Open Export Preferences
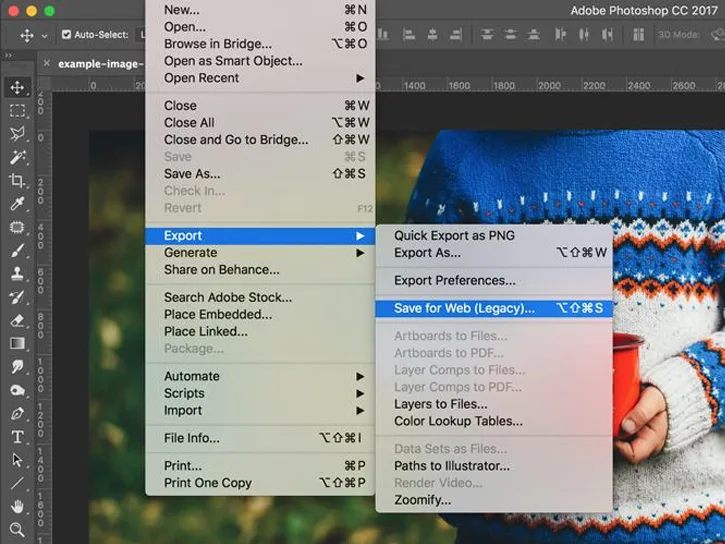This screenshot has width=725, height=544. (455, 281)
